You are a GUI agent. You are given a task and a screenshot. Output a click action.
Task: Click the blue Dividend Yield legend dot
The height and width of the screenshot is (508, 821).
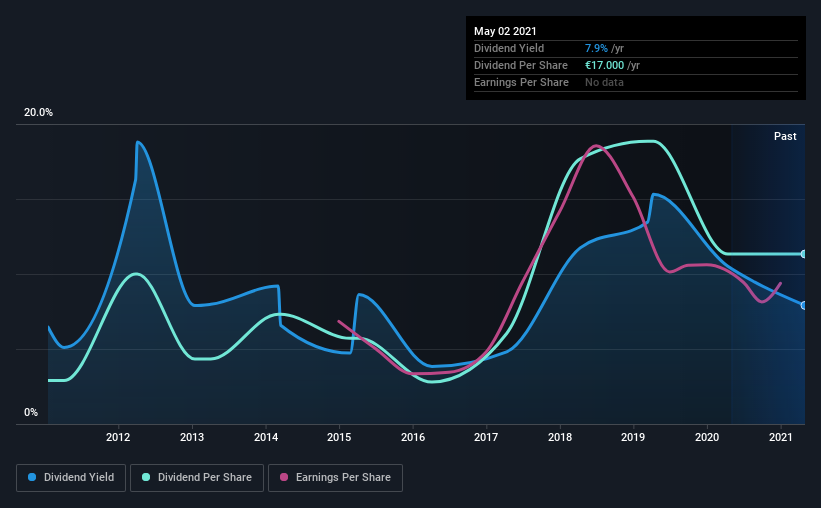(x=32, y=477)
